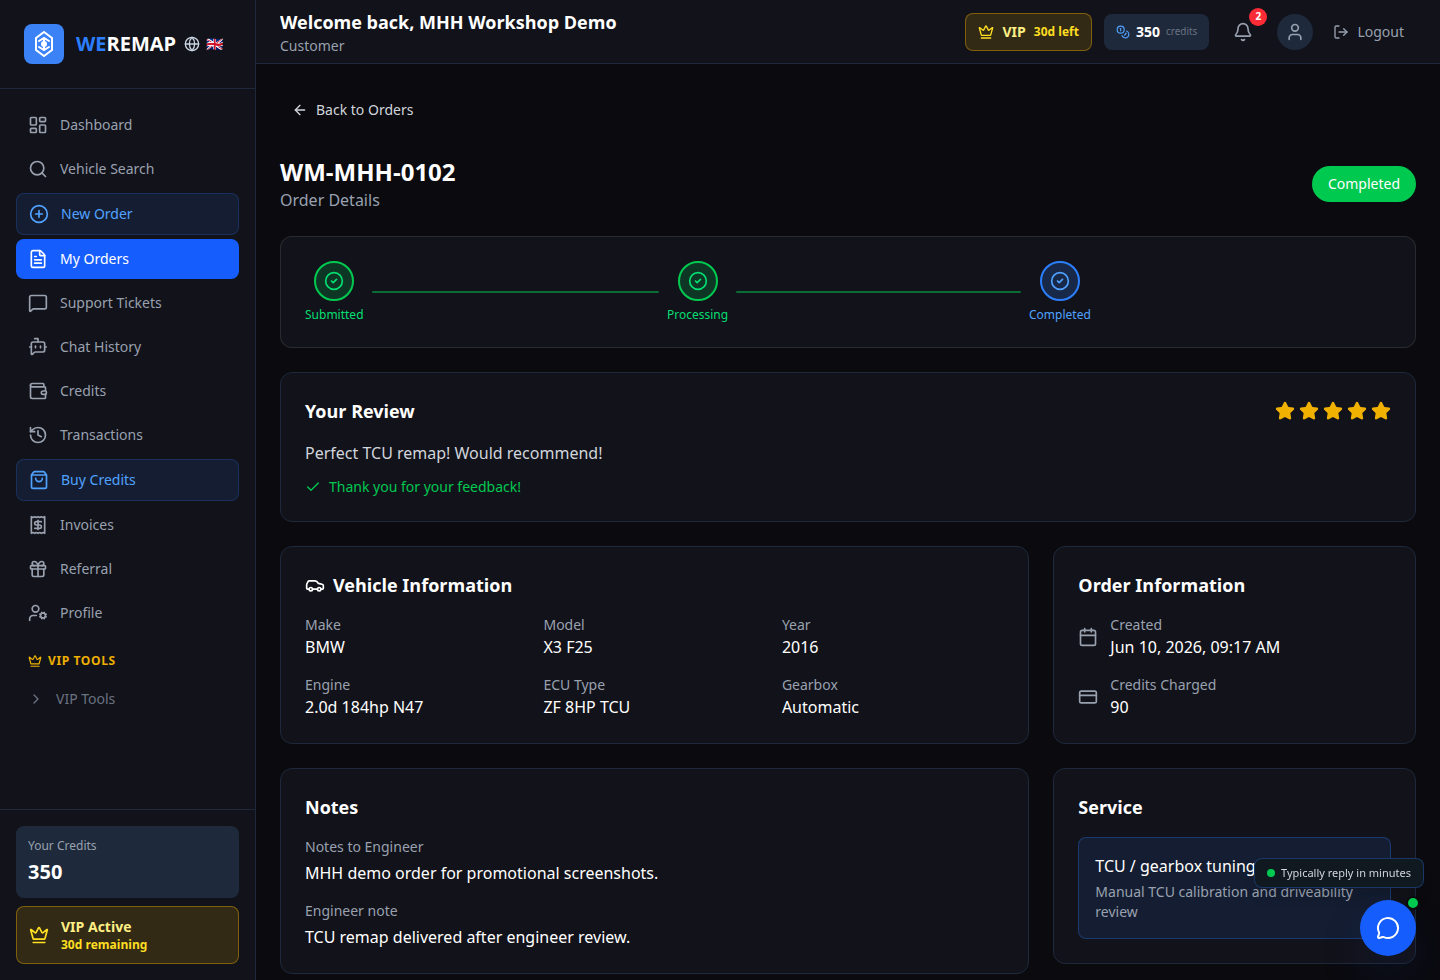The image size is (1440, 980).
Task: Click the Processing step icon
Action: (x=698, y=281)
